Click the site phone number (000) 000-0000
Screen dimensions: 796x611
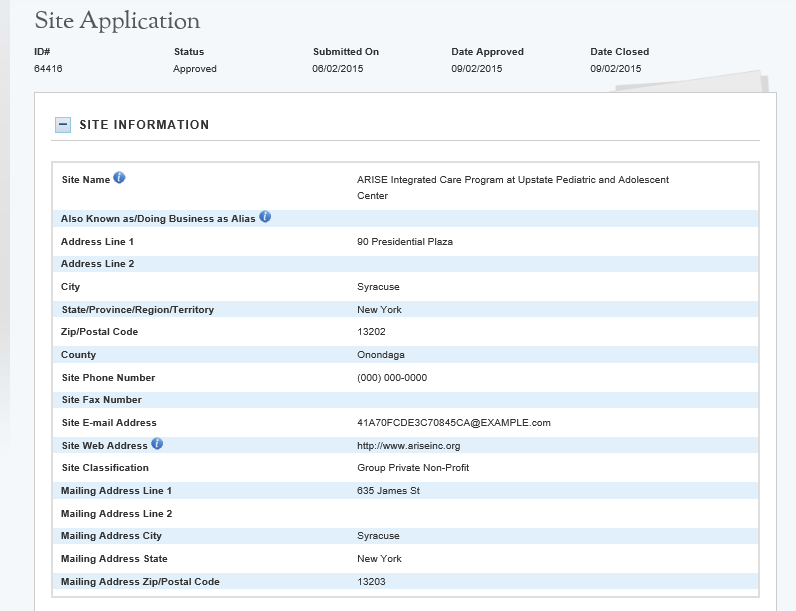(x=391, y=378)
